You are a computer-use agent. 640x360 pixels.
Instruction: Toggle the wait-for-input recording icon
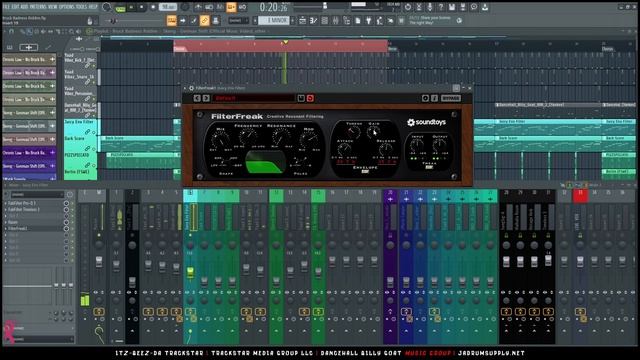pyautogui.click(x=209, y=7)
